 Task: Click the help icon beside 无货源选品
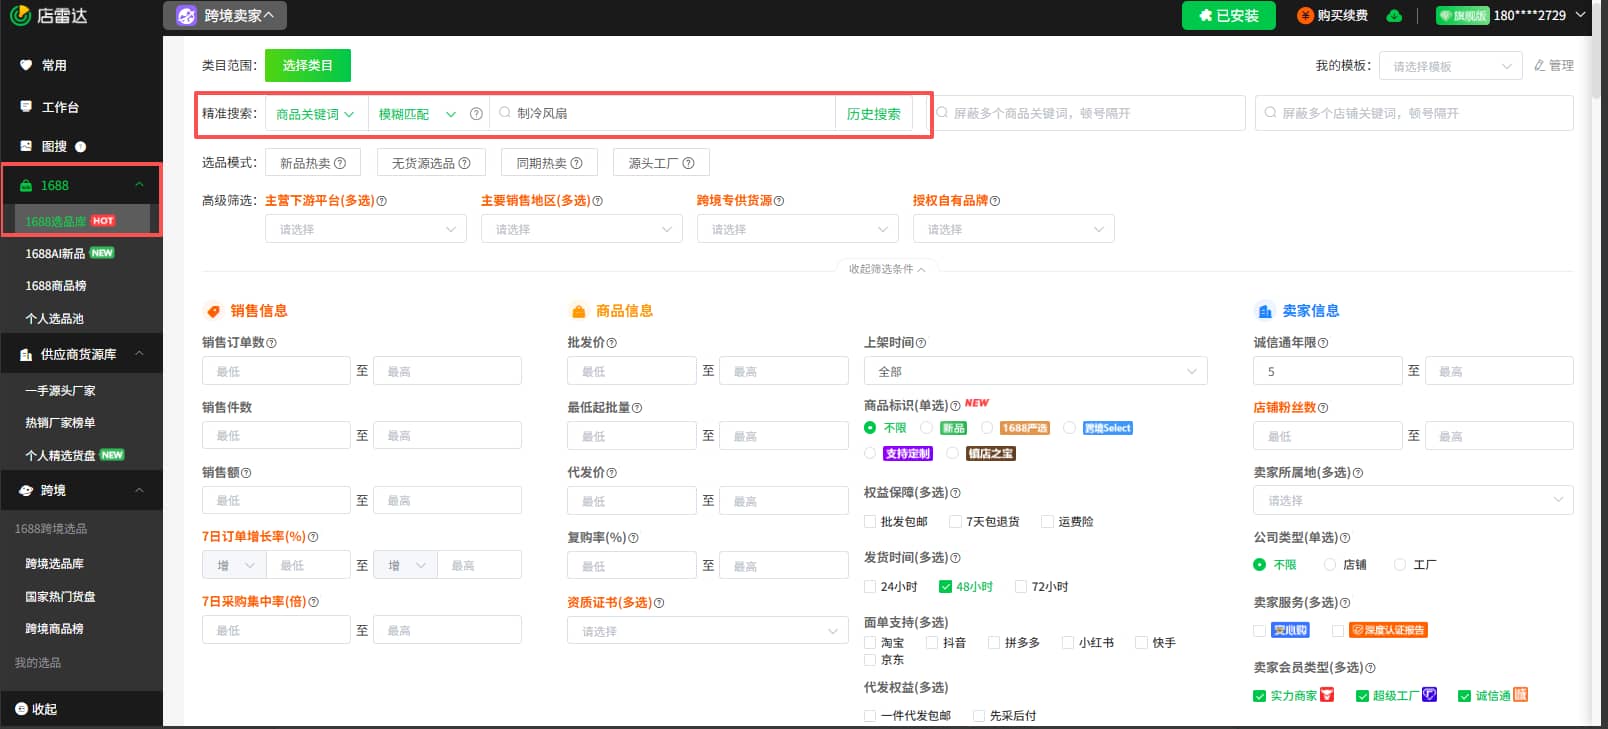coord(464,163)
